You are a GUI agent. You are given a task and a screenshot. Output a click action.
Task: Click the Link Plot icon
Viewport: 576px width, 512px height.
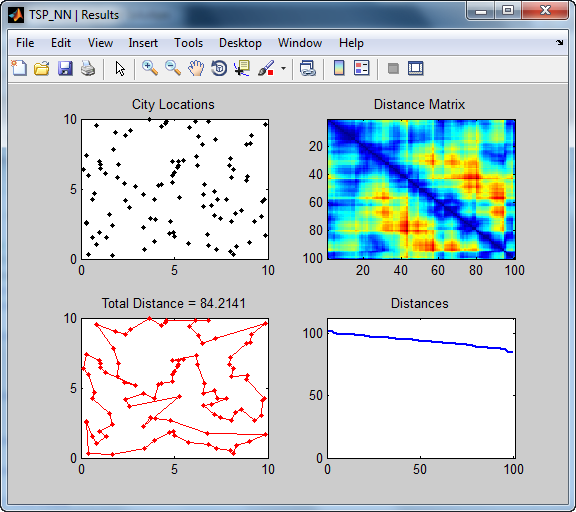307,68
